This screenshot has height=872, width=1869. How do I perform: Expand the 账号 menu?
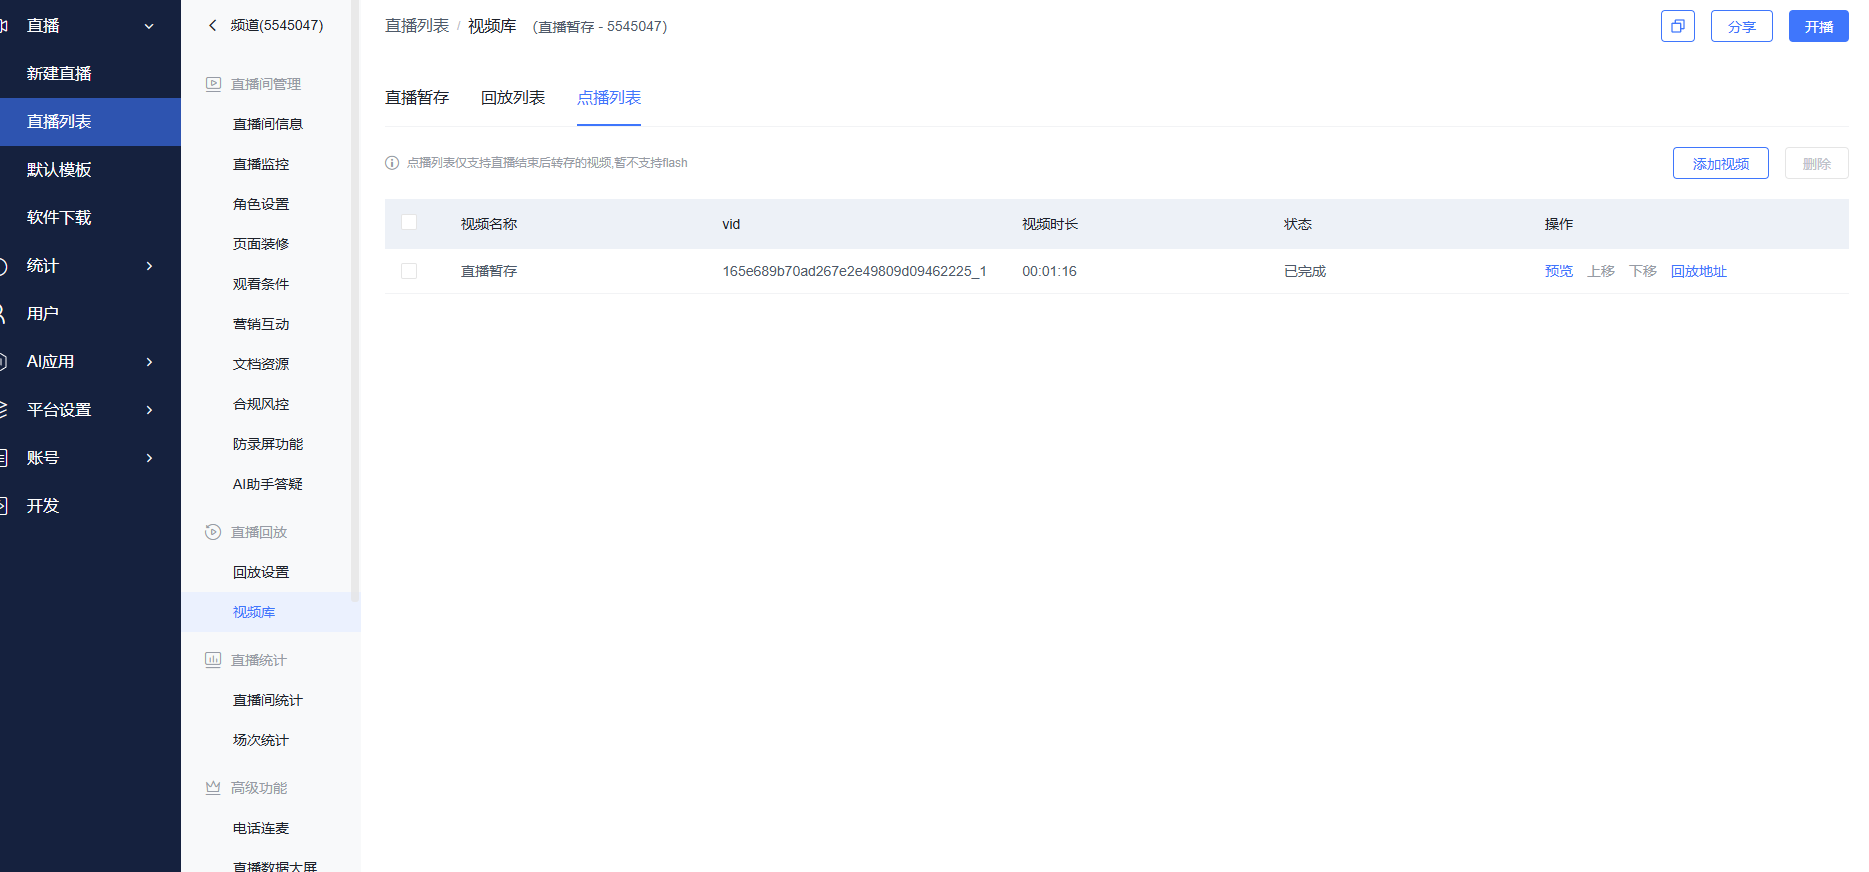[x=149, y=458]
